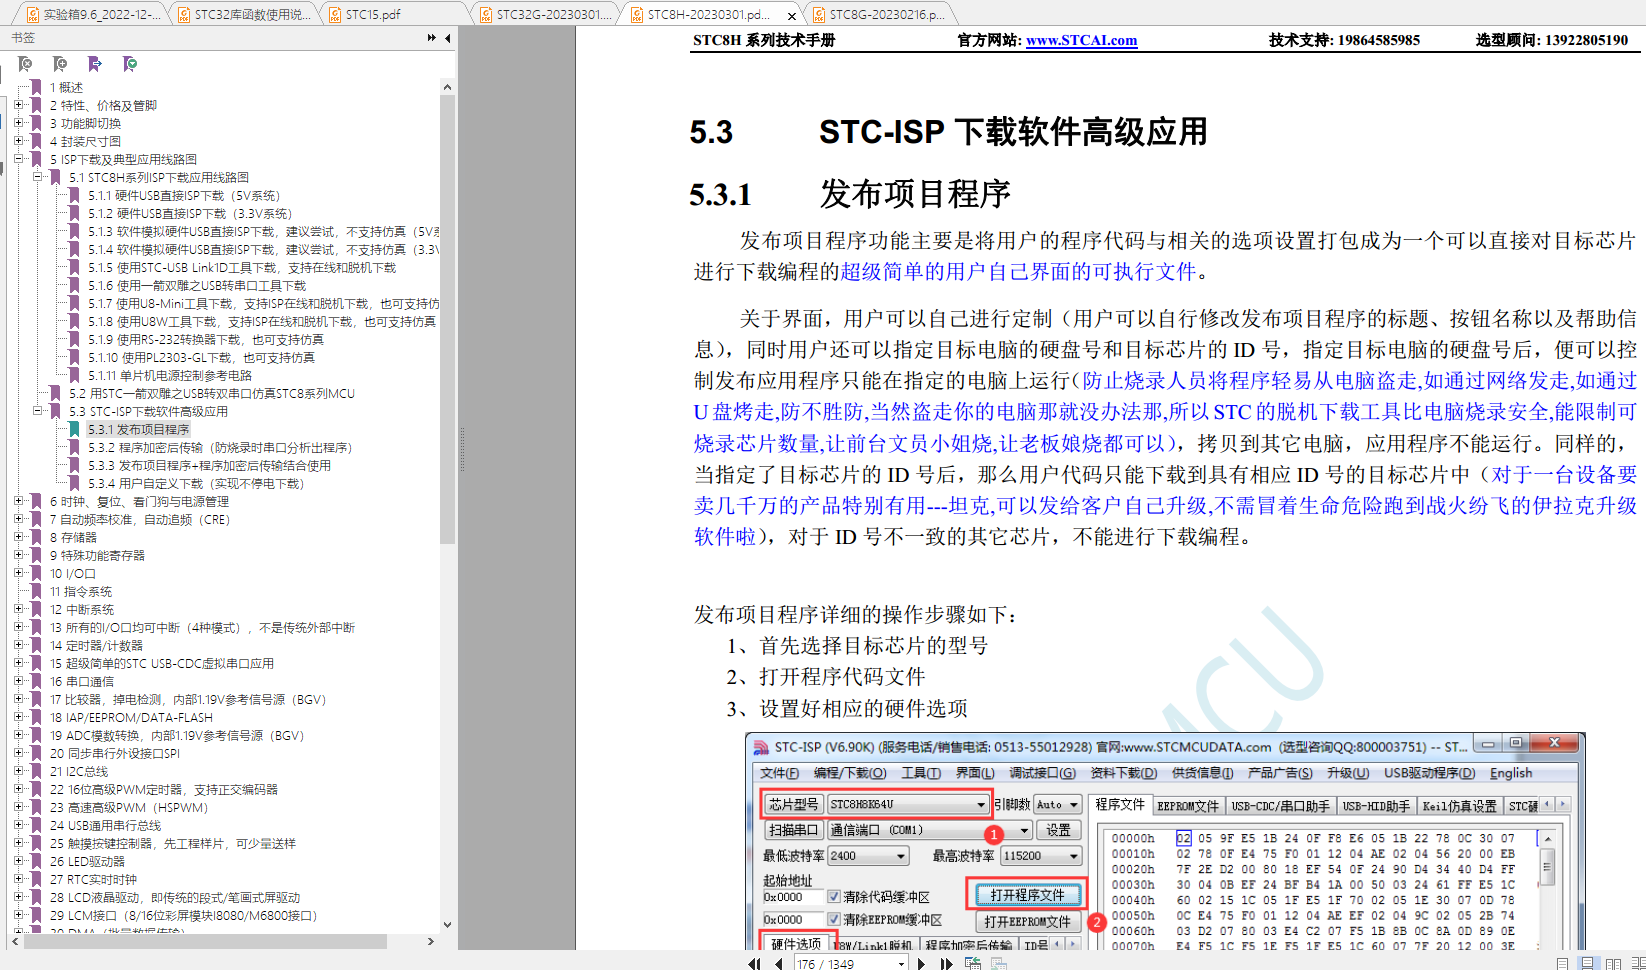Open bookmark 12 中断系统
Image resolution: width=1646 pixels, height=970 pixels.
(82, 609)
